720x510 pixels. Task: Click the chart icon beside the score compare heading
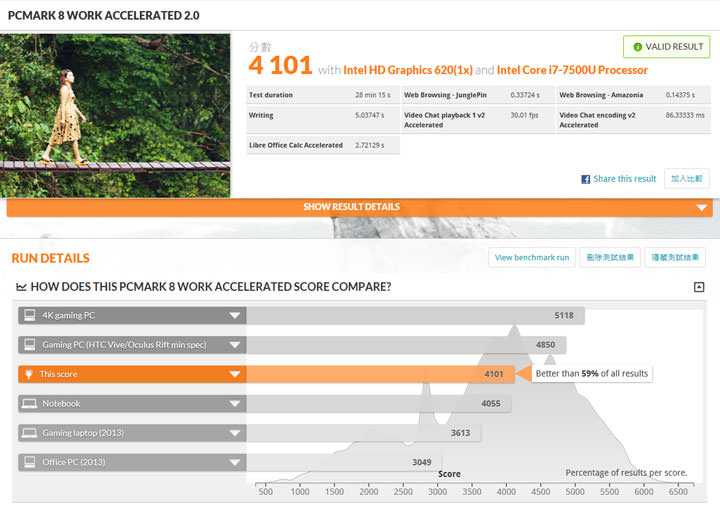(21, 288)
